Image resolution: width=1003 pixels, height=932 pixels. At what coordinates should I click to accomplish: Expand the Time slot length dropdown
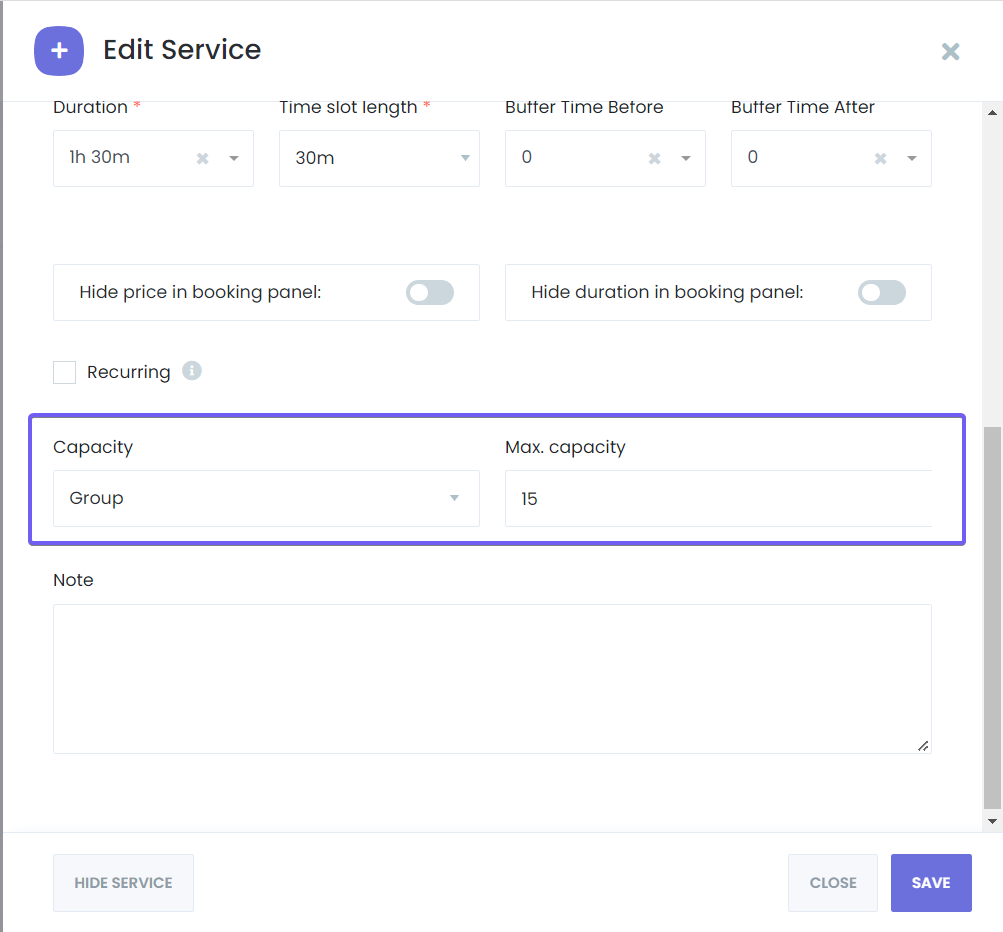click(464, 158)
